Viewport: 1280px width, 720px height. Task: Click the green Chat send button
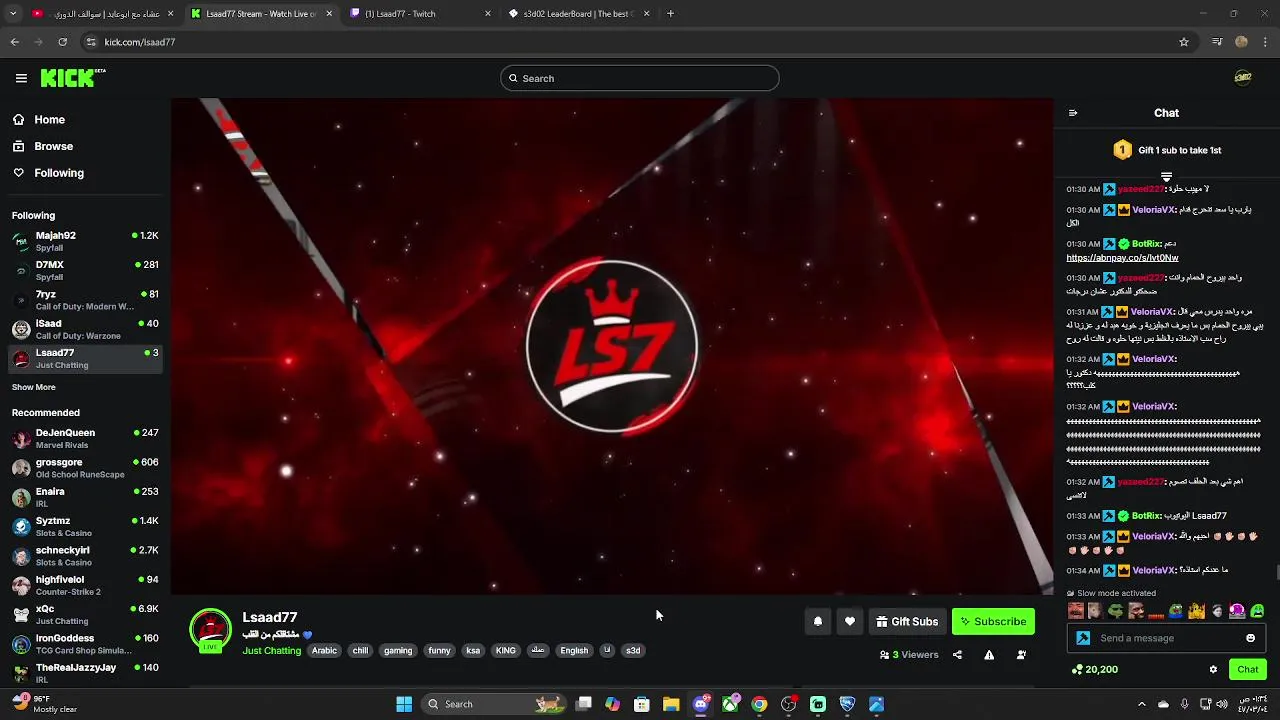coord(1248,670)
